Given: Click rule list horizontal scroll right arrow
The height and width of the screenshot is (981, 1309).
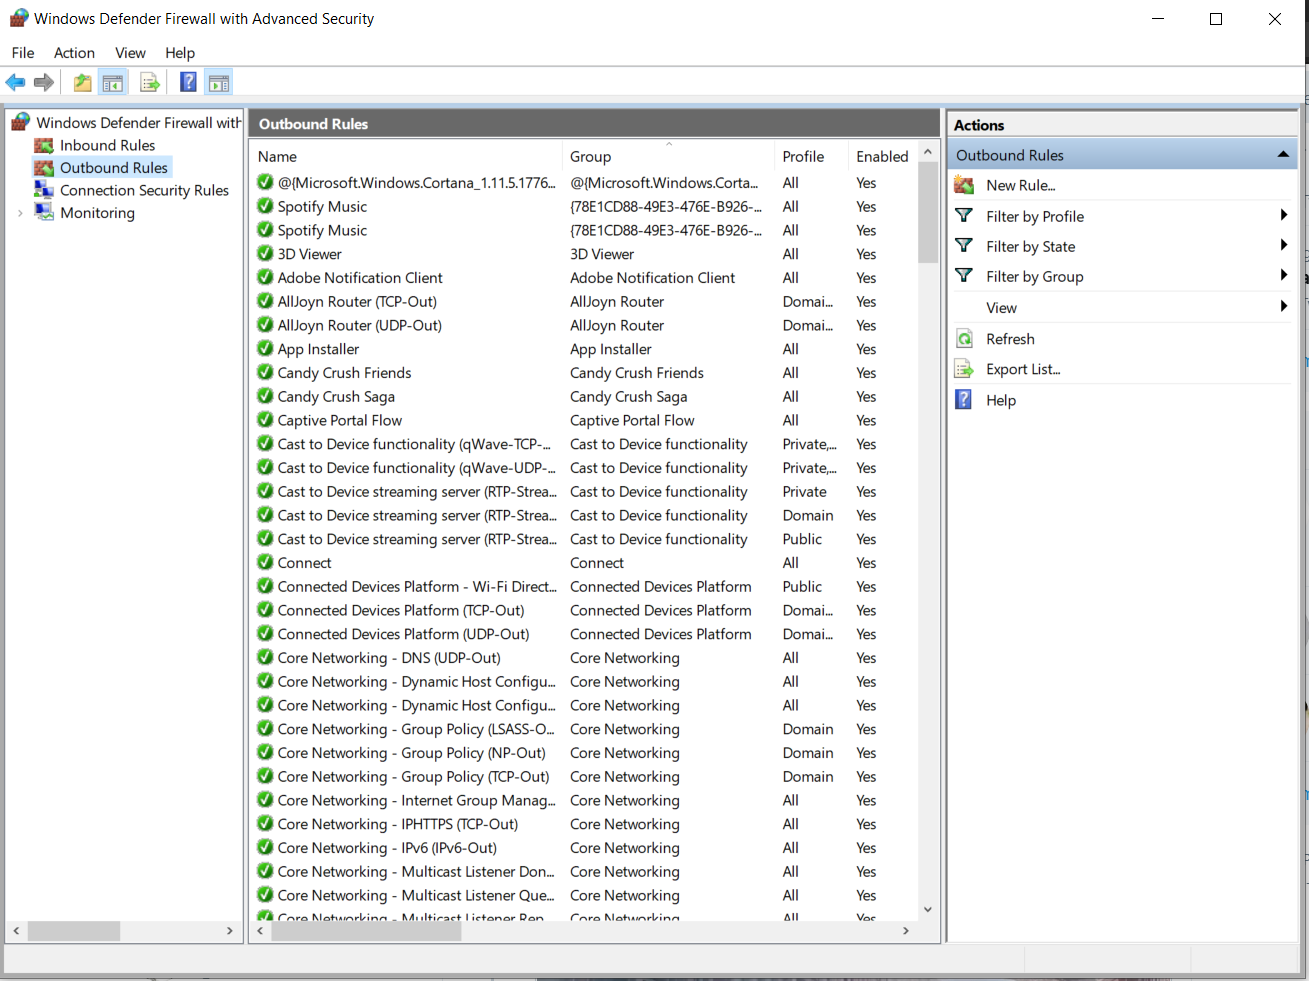Looking at the screenshot, I should point(906,930).
